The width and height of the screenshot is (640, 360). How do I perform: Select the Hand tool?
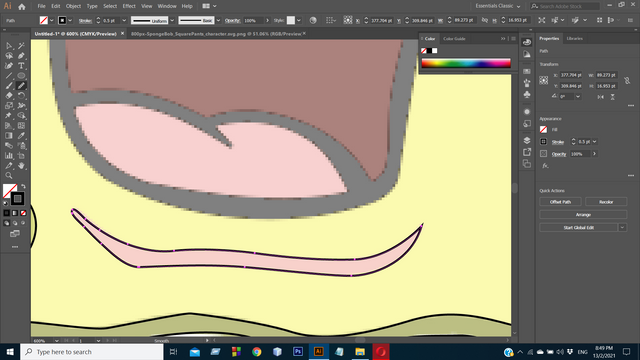click(21, 166)
